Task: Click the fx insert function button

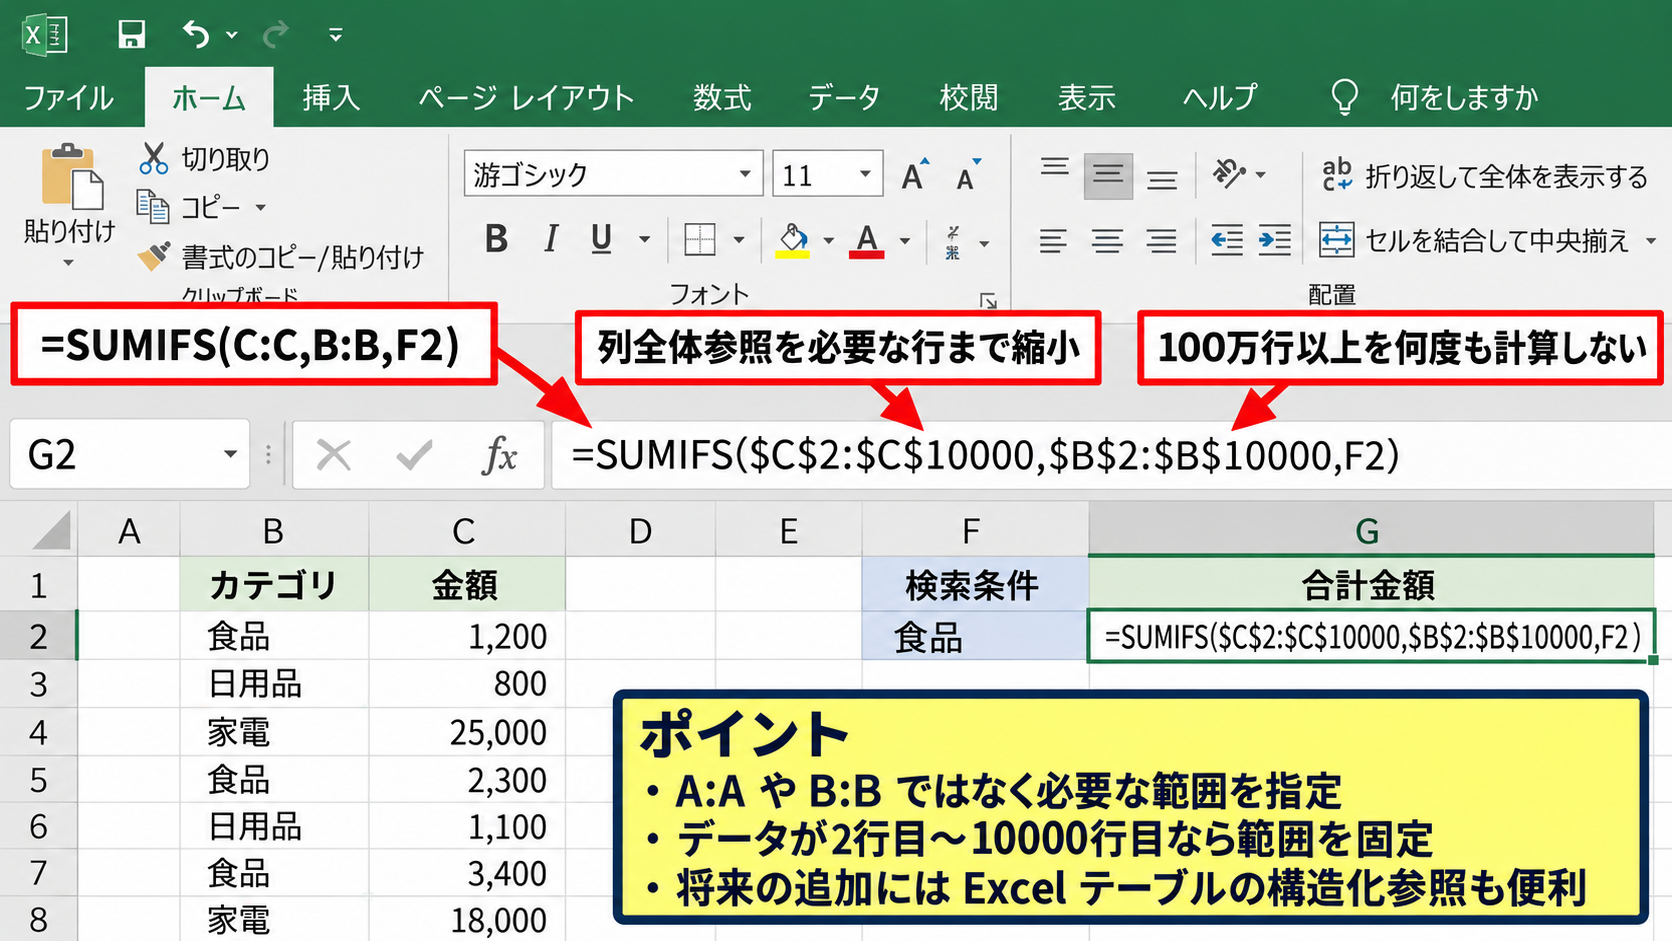Action: click(x=499, y=456)
